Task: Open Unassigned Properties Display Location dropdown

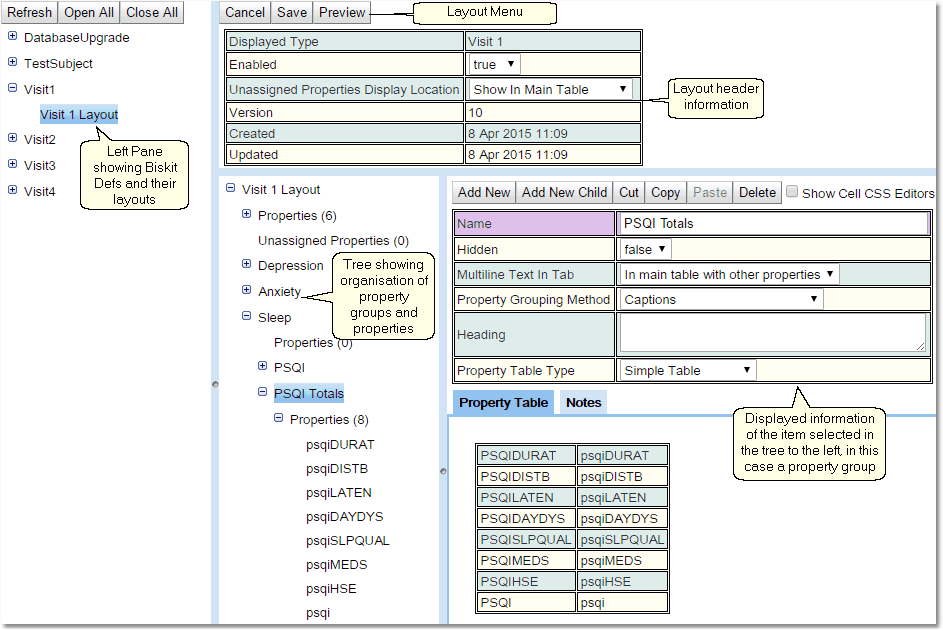Action: click(x=551, y=89)
